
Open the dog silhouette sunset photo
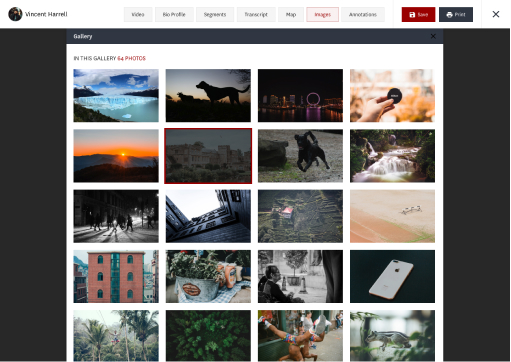[x=208, y=95]
